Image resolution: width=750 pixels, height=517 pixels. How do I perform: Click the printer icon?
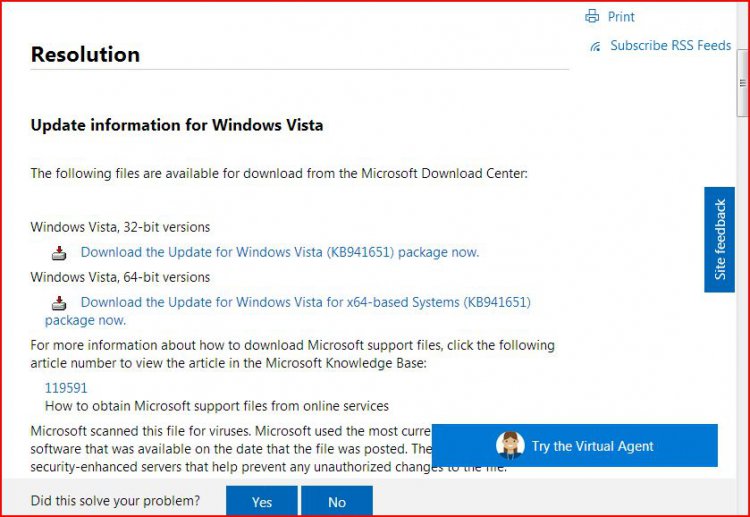pyautogui.click(x=592, y=17)
